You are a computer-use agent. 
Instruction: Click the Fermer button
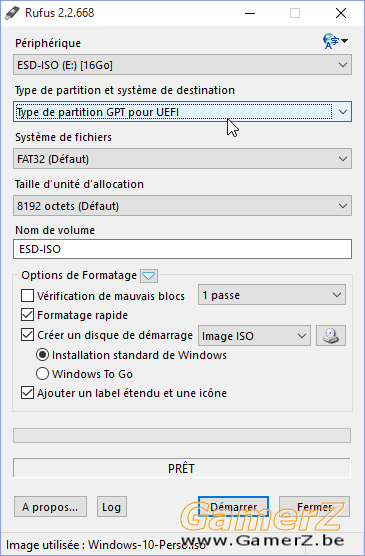(314, 507)
